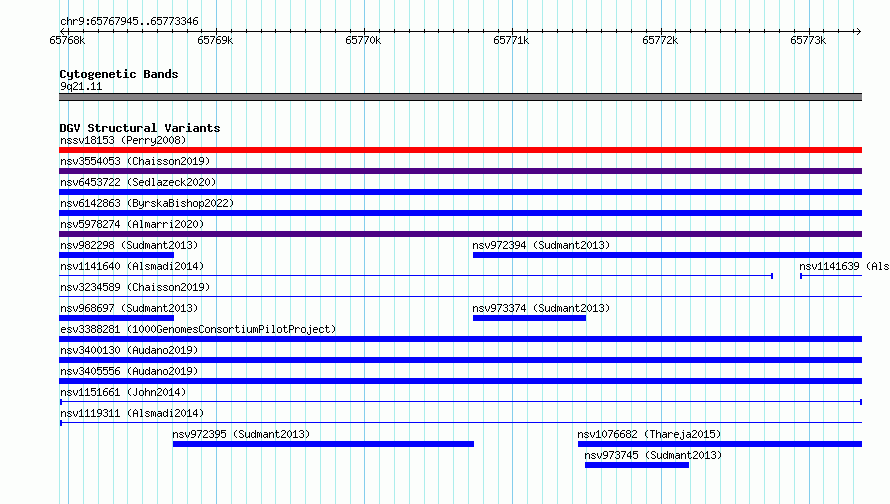Select the nsv3400130 (Audano2019) variant bar
This screenshot has width=890, height=504.
[460, 360]
